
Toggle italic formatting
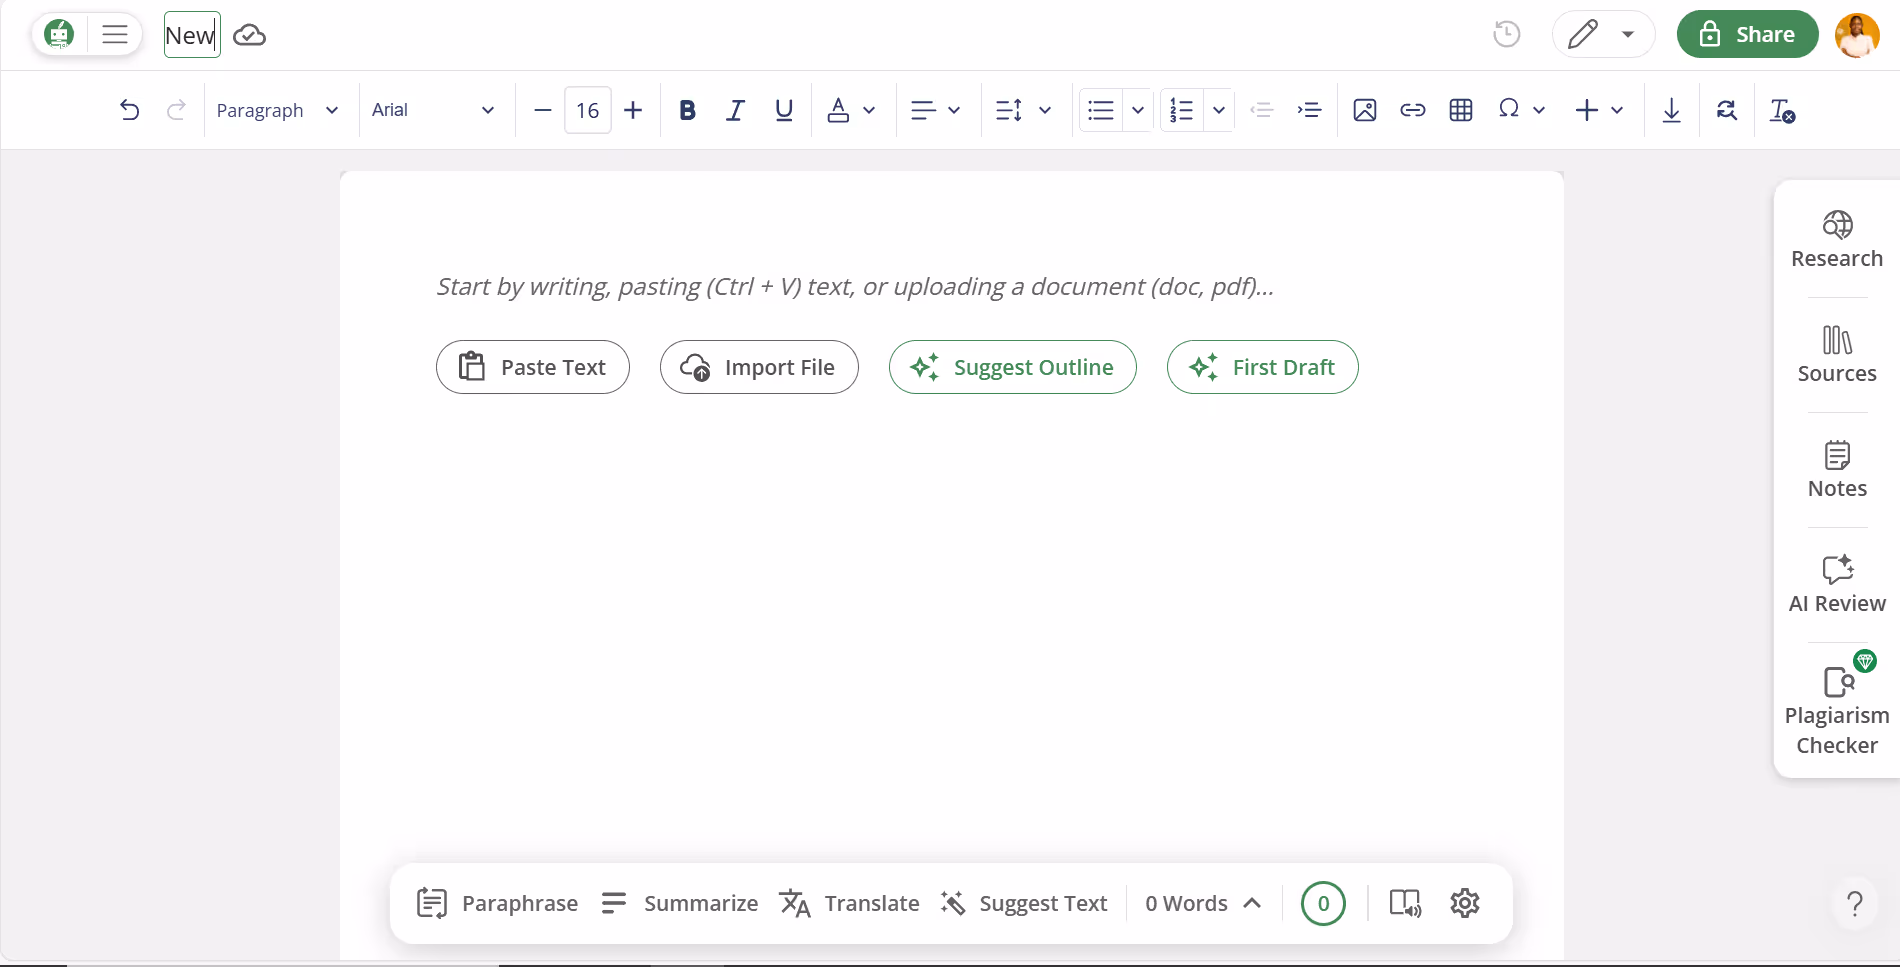pyautogui.click(x=735, y=110)
